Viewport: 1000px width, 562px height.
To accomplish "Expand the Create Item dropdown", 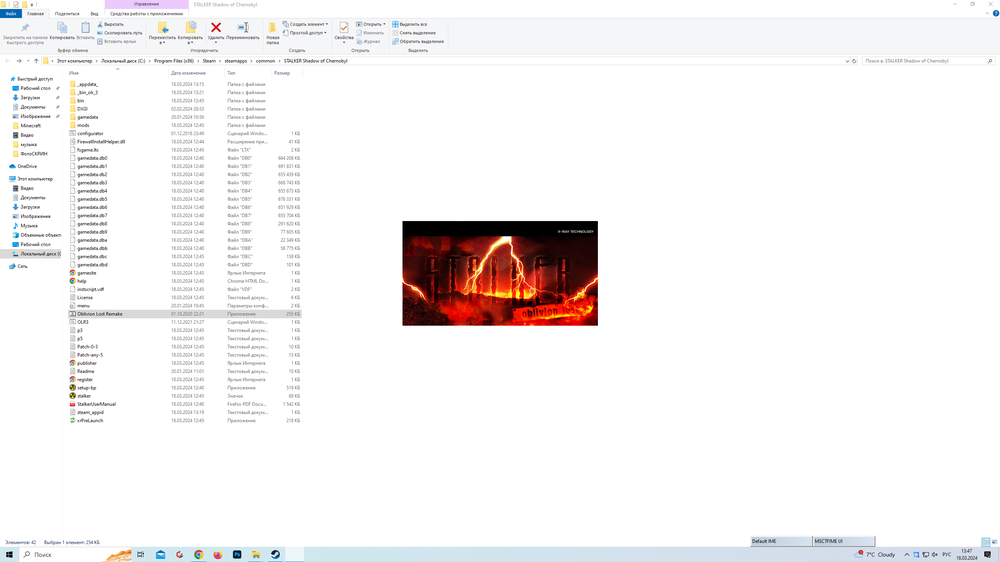I will (x=308, y=24).
